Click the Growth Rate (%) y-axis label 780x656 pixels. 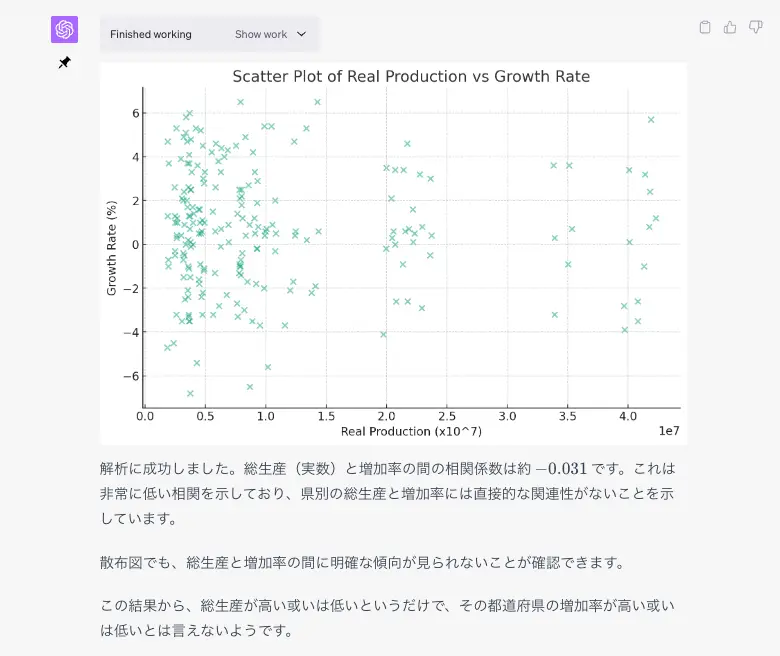pyautogui.click(x=113, y=245)
